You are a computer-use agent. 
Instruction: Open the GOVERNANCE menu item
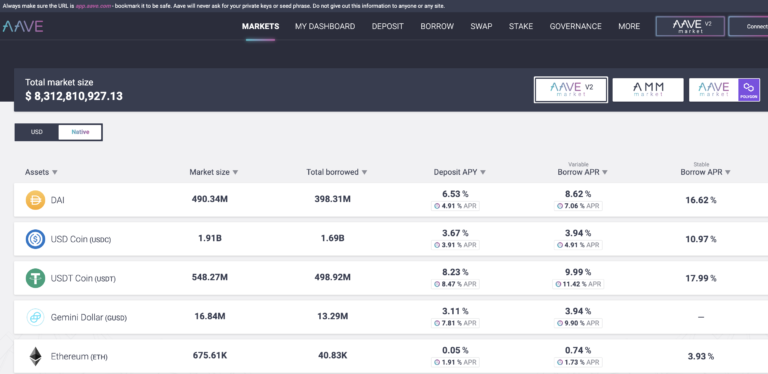point(576,26)
